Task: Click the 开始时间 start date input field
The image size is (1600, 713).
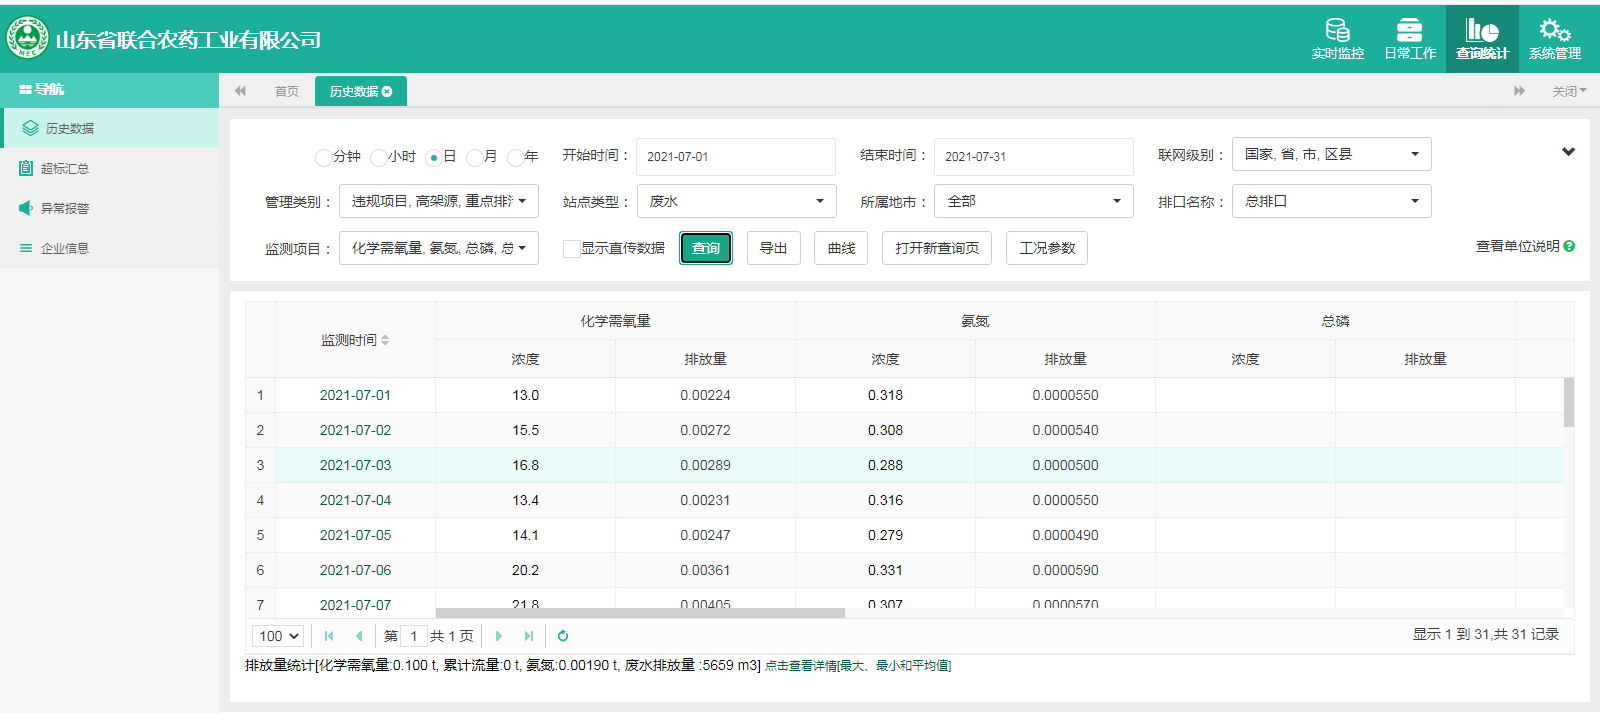Action: point(735,157)
